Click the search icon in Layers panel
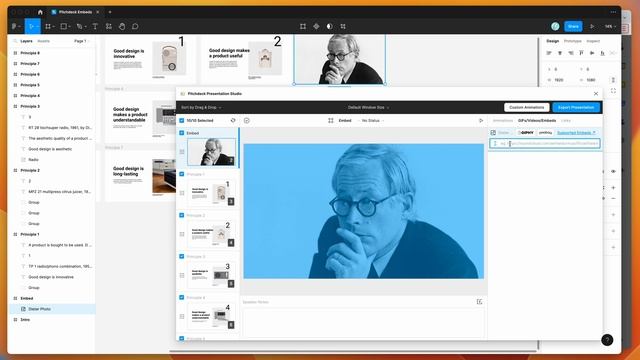Viewport: 640px width, 360px height. click(x=16, y=41)
